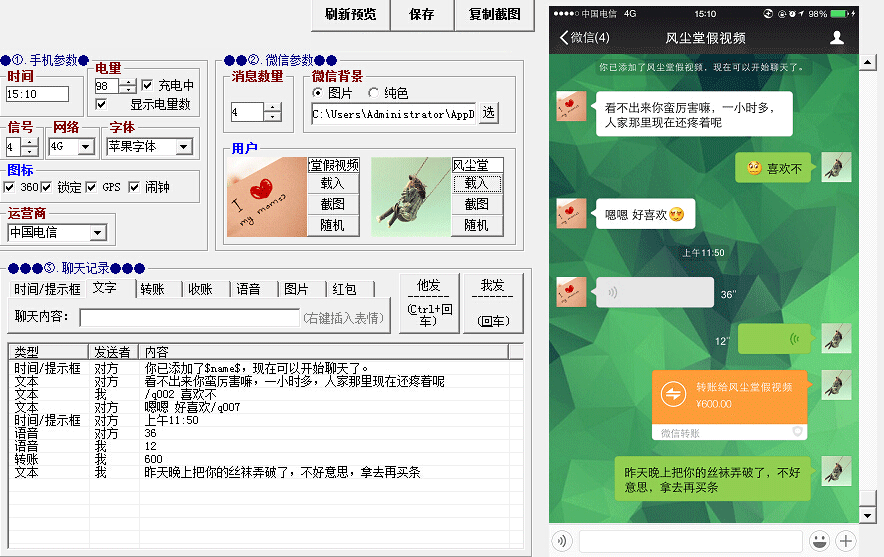This screenshot has height=557, width=884.
Task: Toggle the 充电中 charging checkbox
Action: tap(148, 86)
